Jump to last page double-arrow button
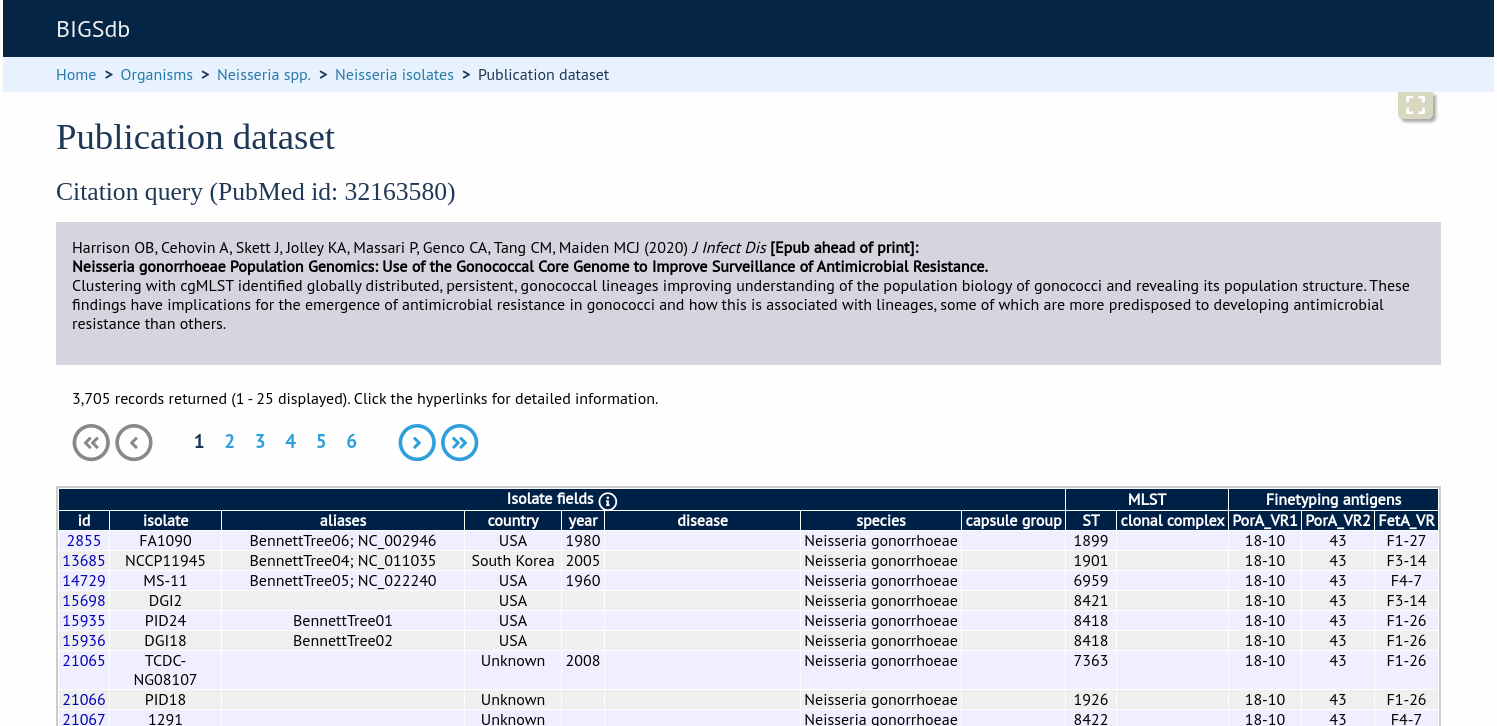 point(460,443)
